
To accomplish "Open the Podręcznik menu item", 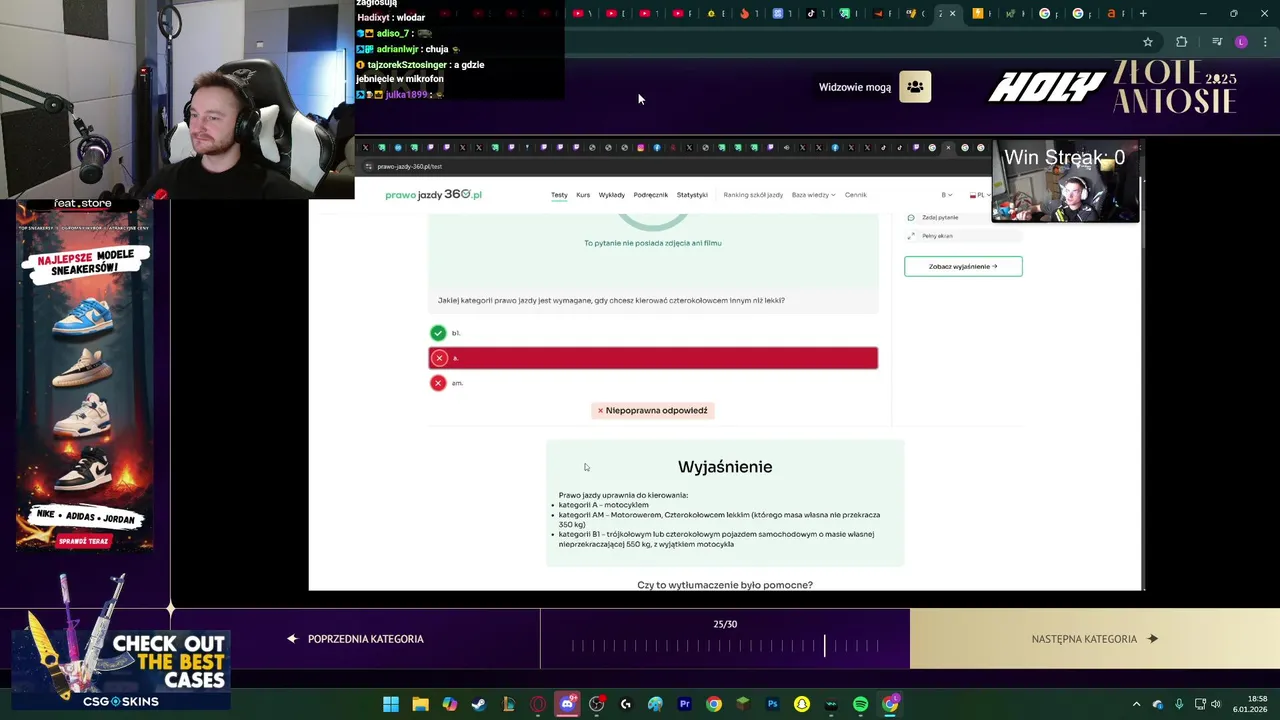I will pyautogui.click(x=651, y=195).
